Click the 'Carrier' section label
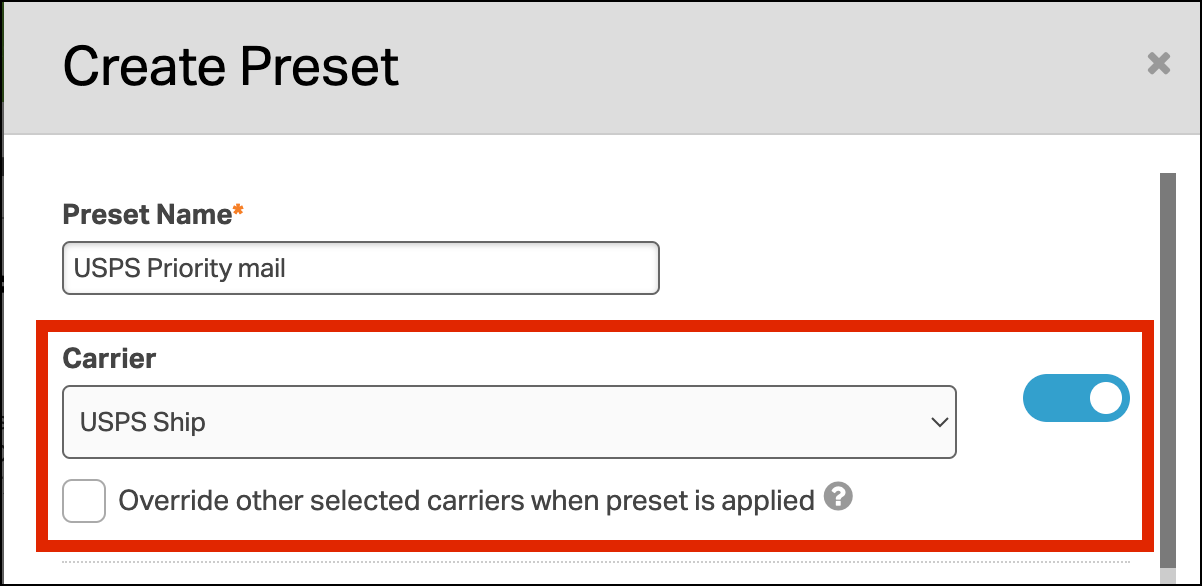 click(109, 358)
